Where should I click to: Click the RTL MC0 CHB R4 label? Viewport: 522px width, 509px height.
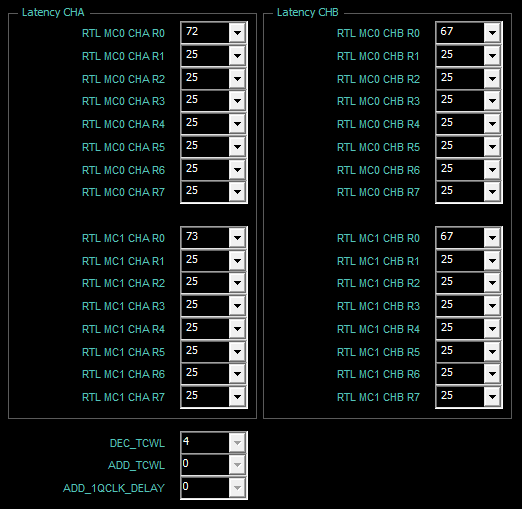click(x=378, y=124)
